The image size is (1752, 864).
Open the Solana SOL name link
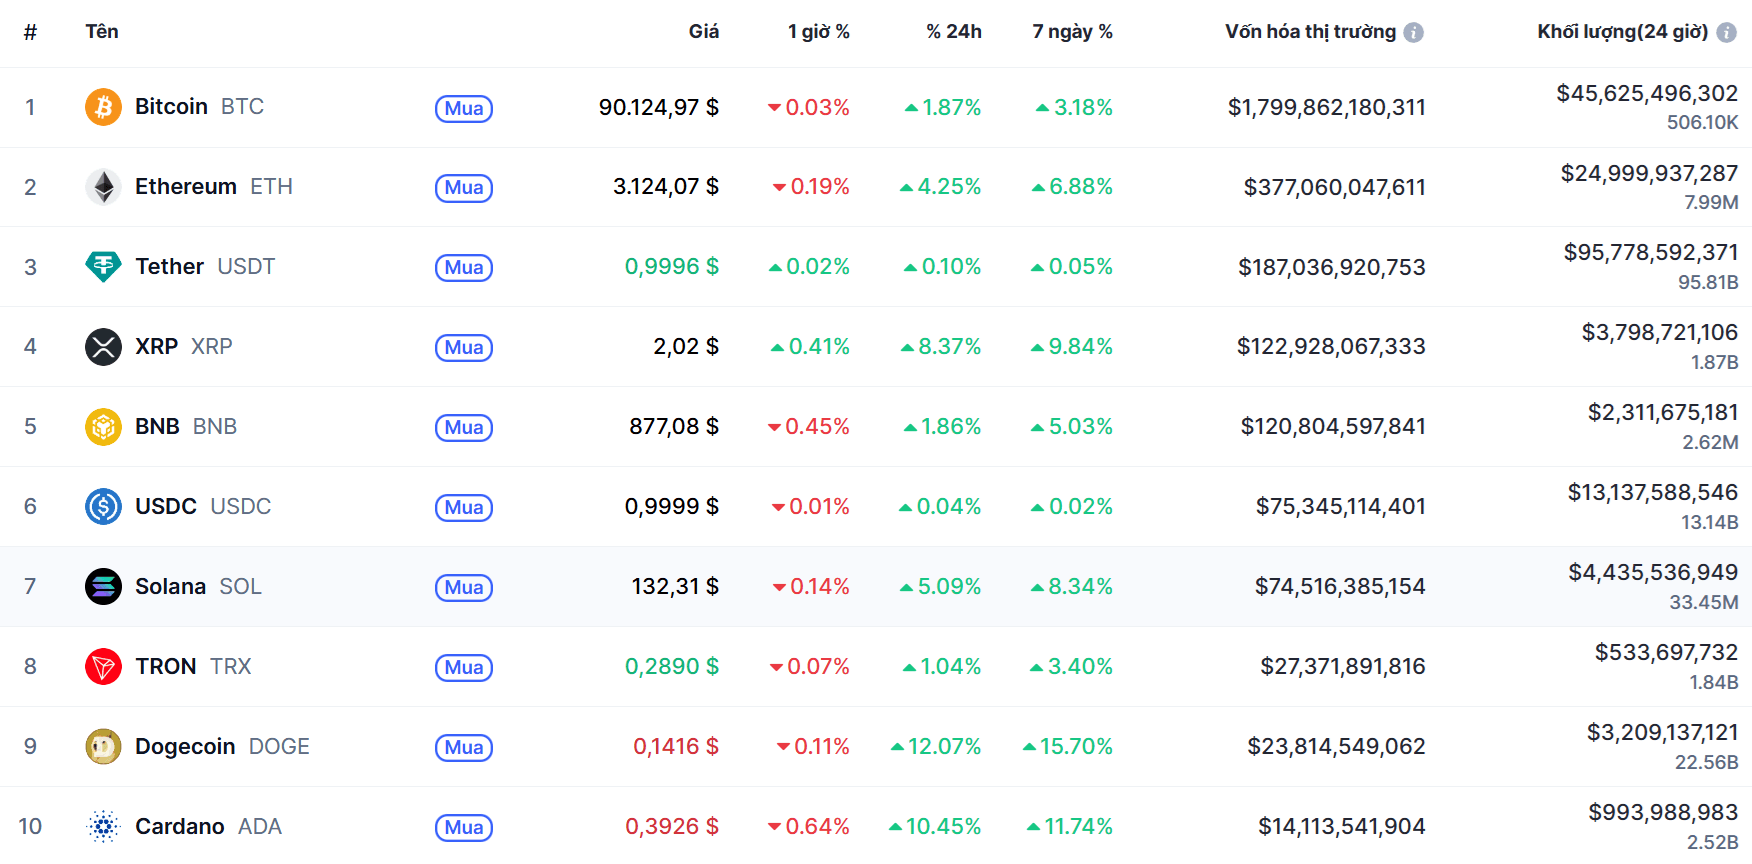click(198, 587)
